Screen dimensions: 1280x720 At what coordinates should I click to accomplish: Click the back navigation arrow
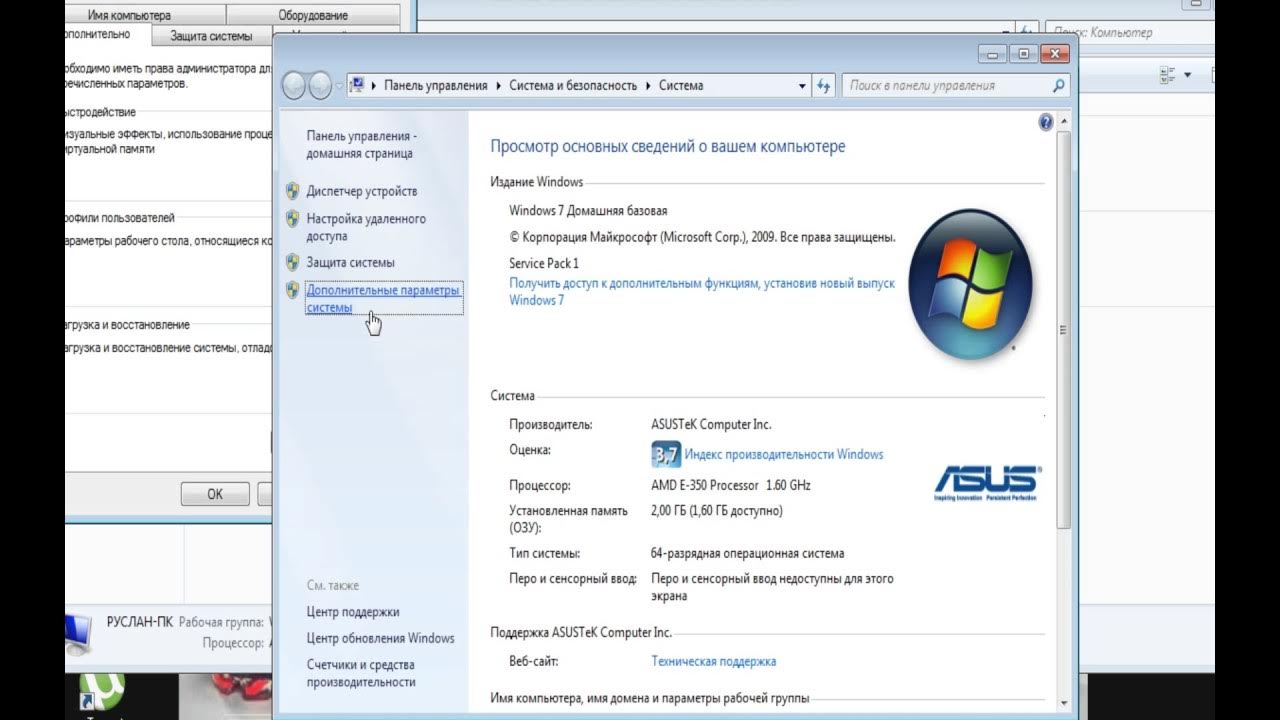pos(294,86)
